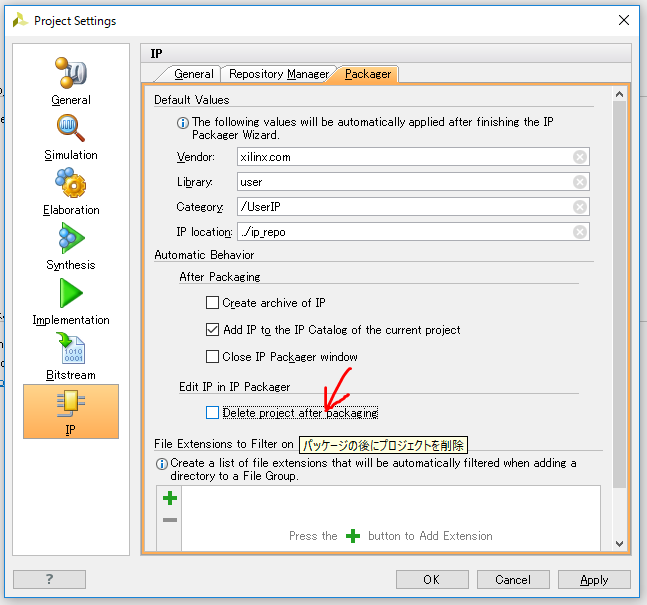Viewport: 647px width, 605px height.
Task: Click the Cancel button
Action: point(513,580)
